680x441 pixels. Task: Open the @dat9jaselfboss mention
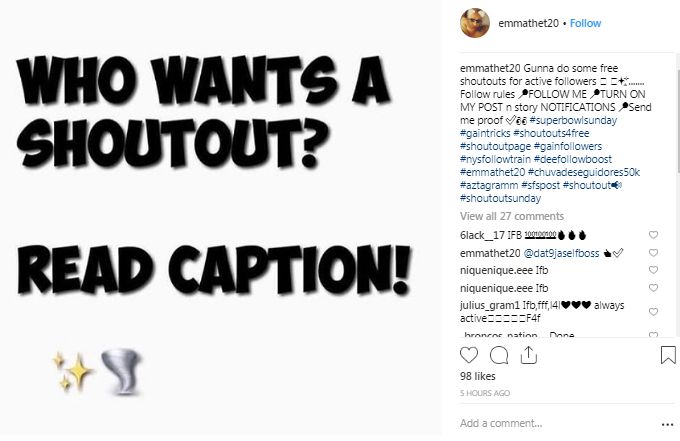[561, 253]
